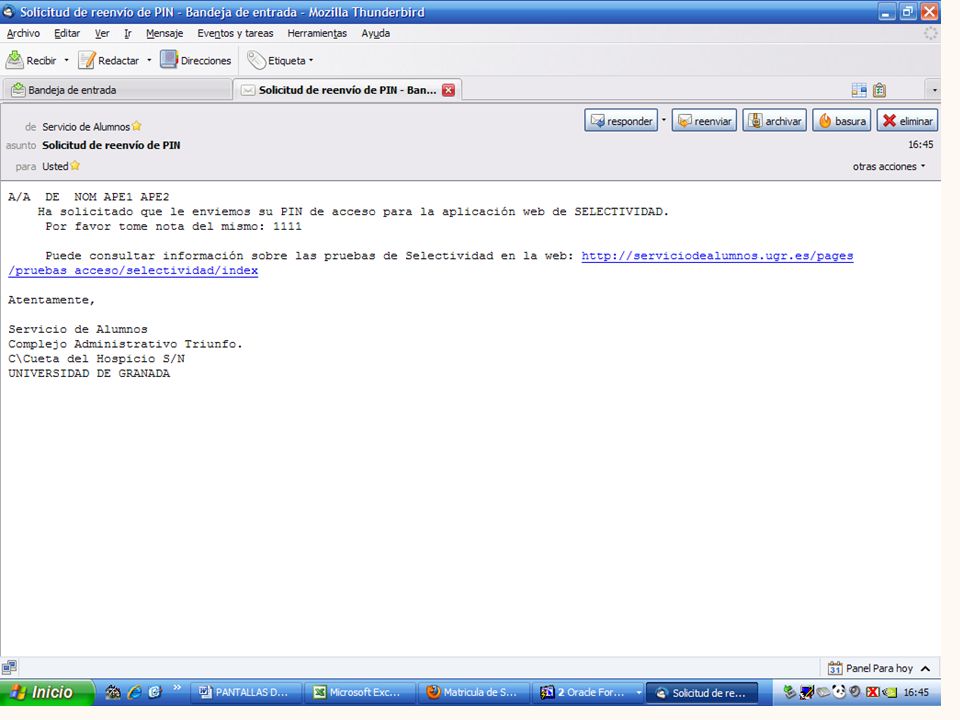Click the recipient name Usted
Image resolution: width=960 pixels, height=720 pixels.
[55, 166]
